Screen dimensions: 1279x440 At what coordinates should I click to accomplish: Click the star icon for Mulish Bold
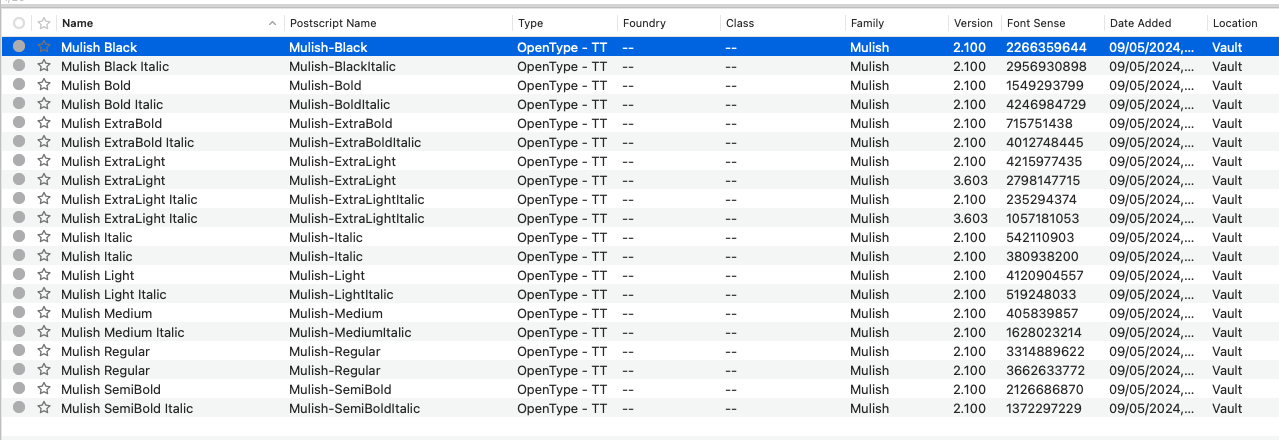pyautogui.click(x=44, y=85)
